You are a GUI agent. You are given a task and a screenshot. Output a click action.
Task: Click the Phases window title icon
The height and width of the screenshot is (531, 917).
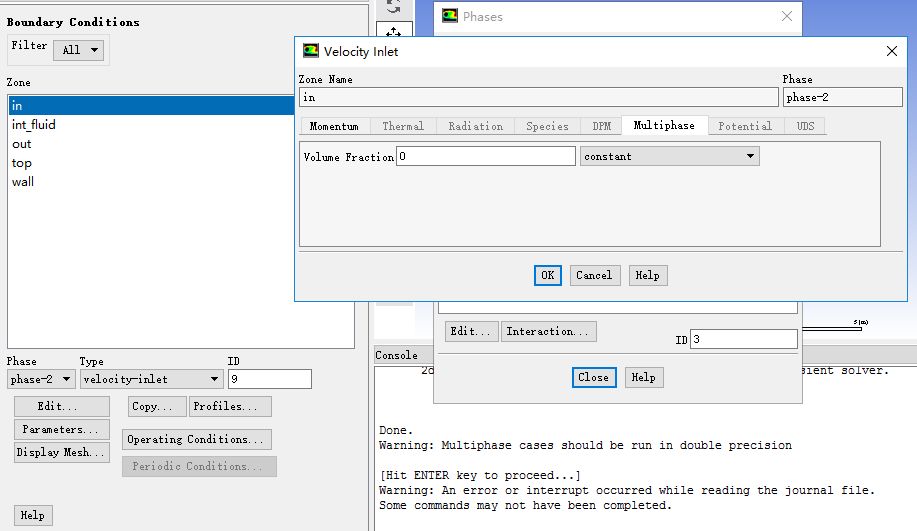450,16
